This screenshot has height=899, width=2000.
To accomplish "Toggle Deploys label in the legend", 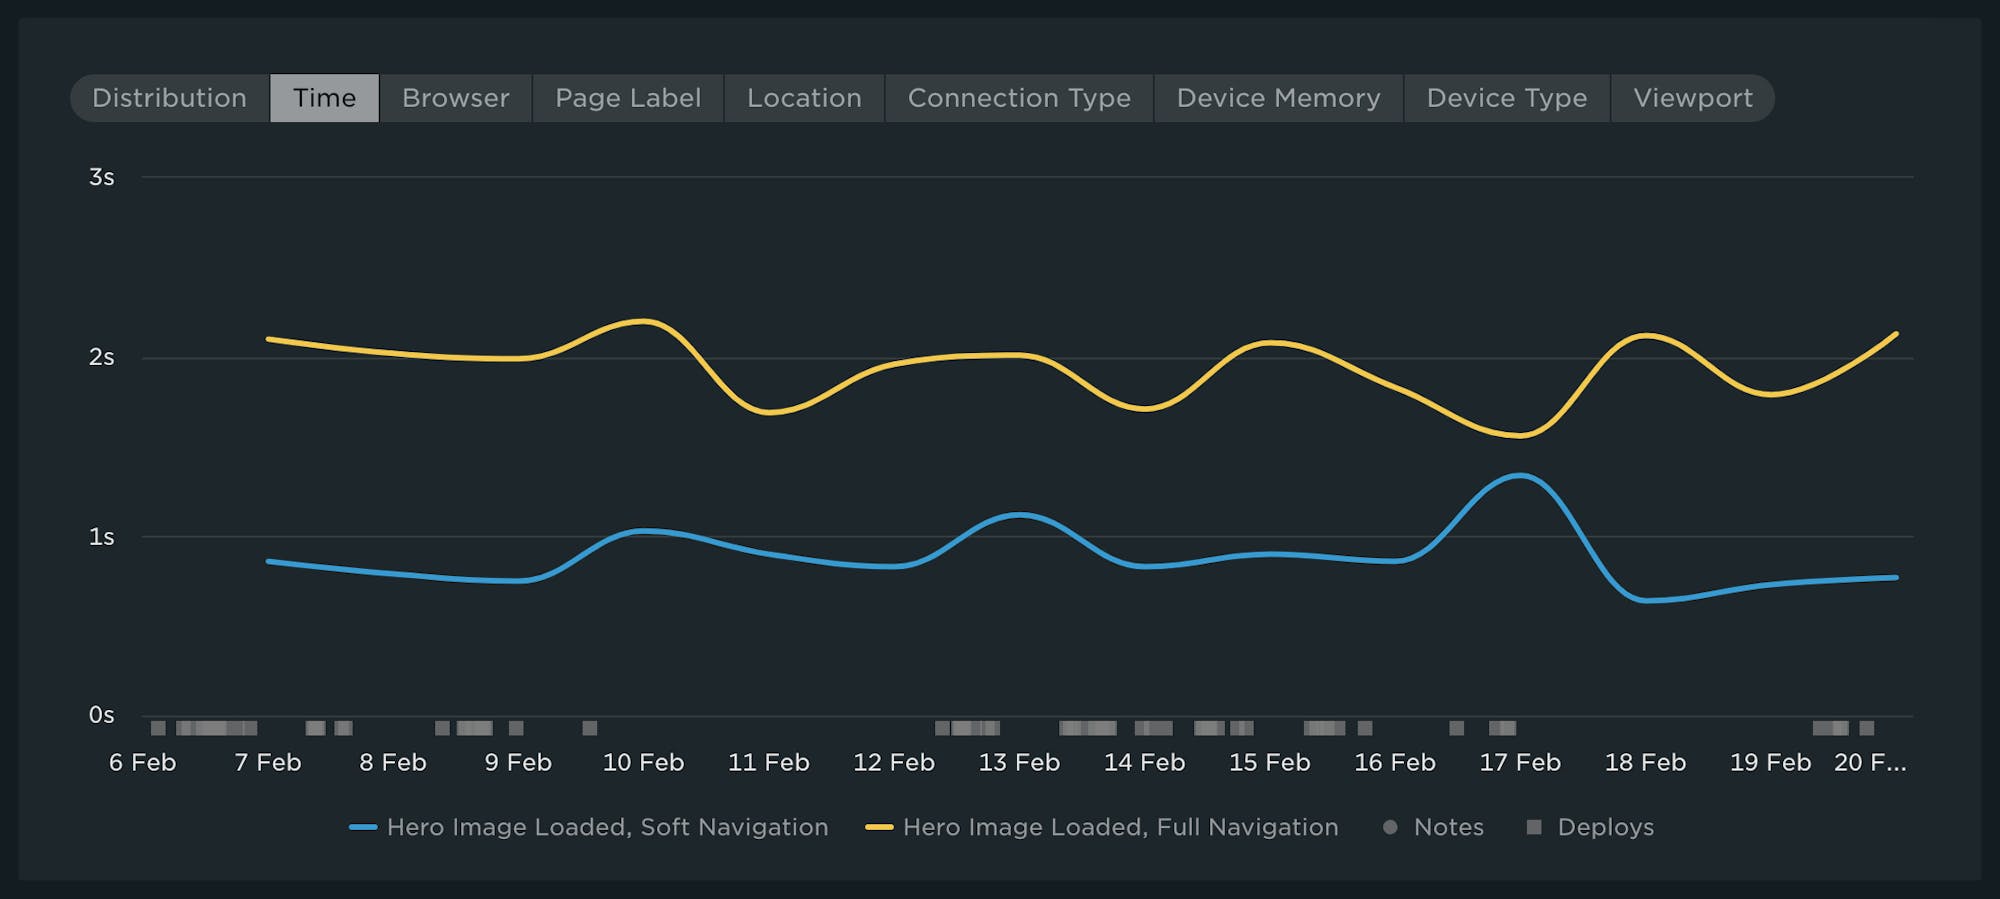I will pos(1605,827).
